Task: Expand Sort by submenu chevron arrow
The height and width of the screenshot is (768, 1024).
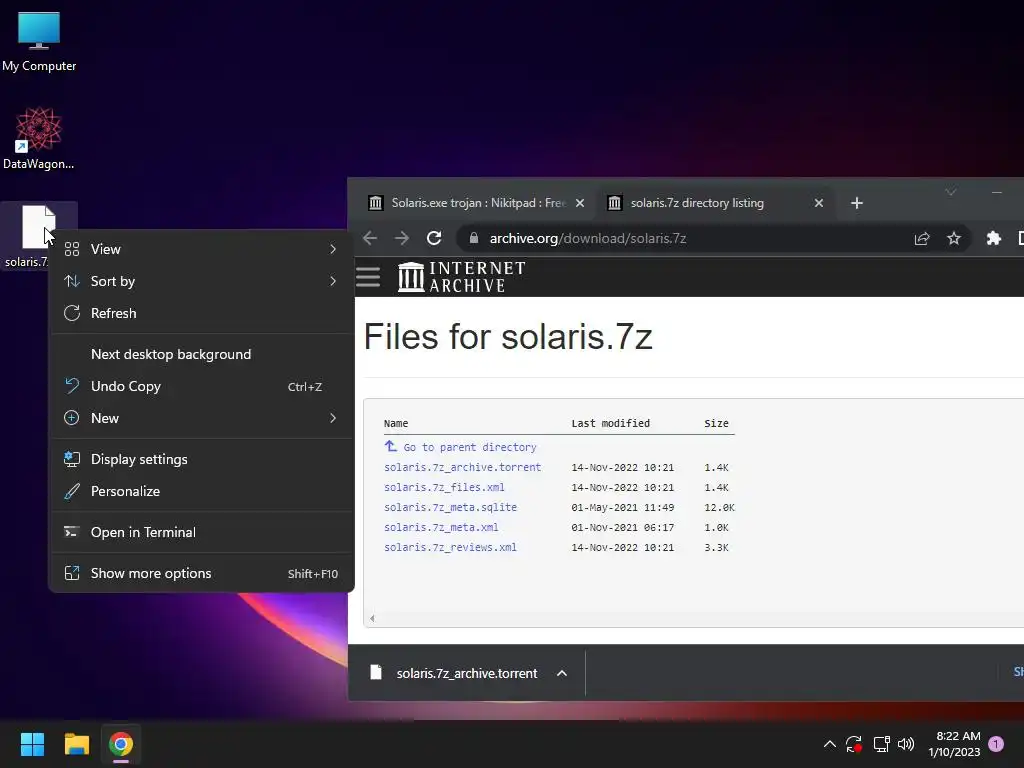Action: click(333, 281)
